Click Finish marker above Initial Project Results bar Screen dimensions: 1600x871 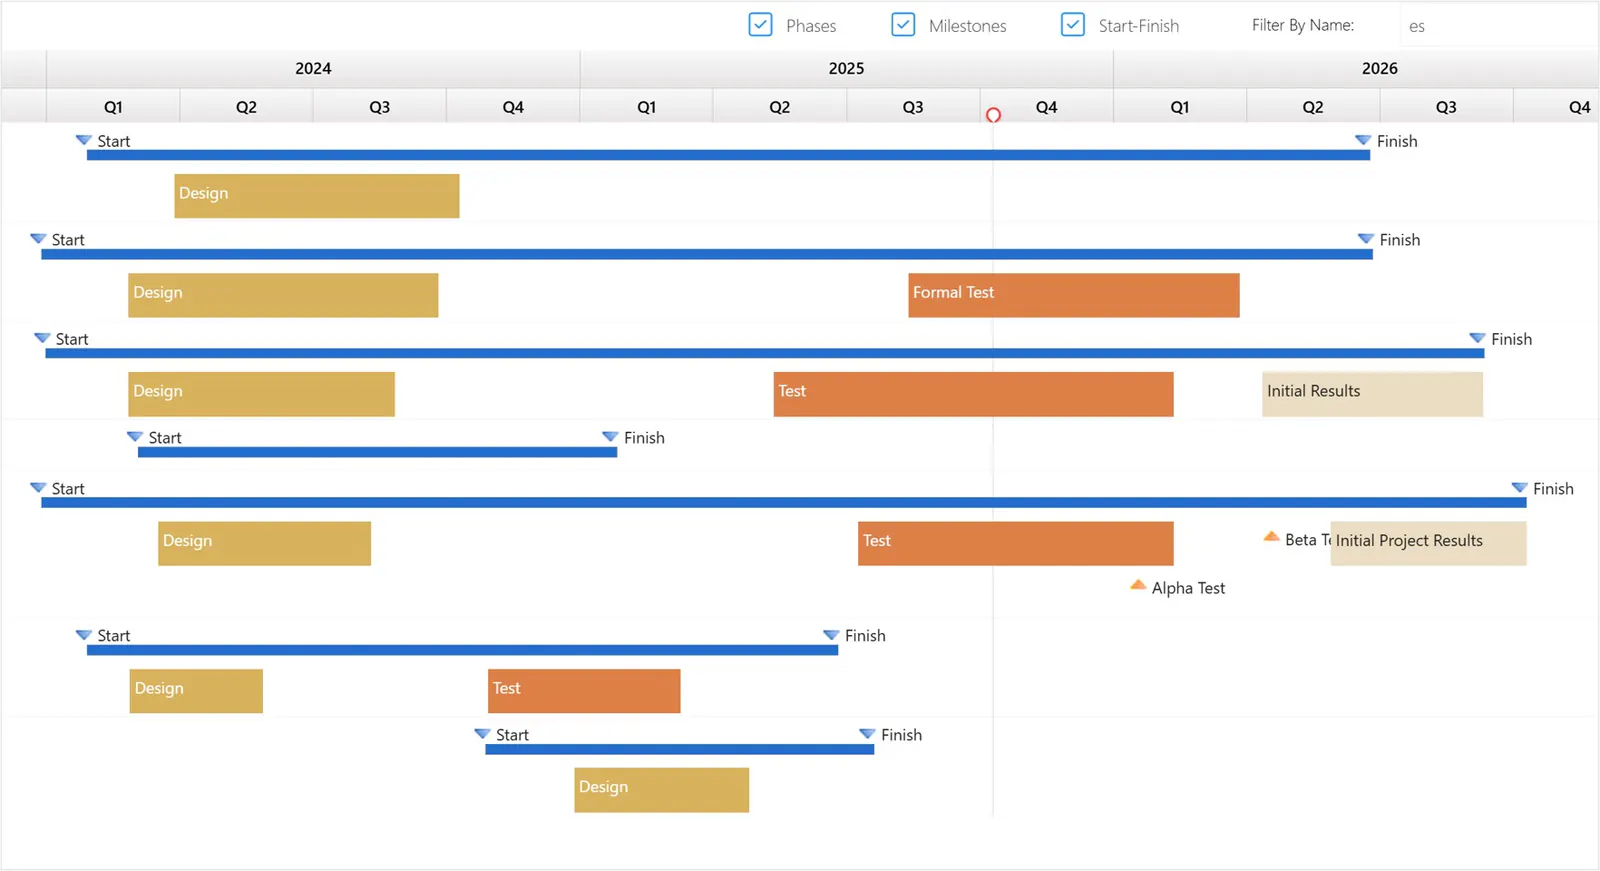pos(1519,488)
